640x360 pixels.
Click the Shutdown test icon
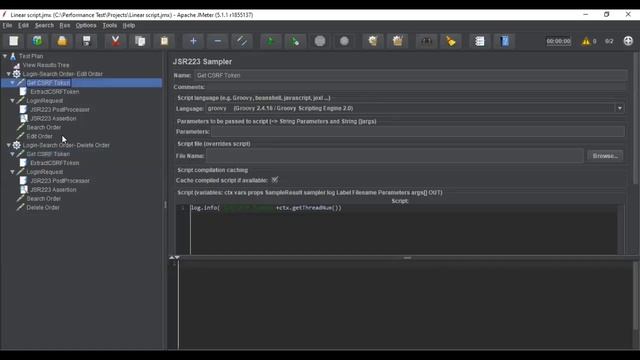pos(344,41)
